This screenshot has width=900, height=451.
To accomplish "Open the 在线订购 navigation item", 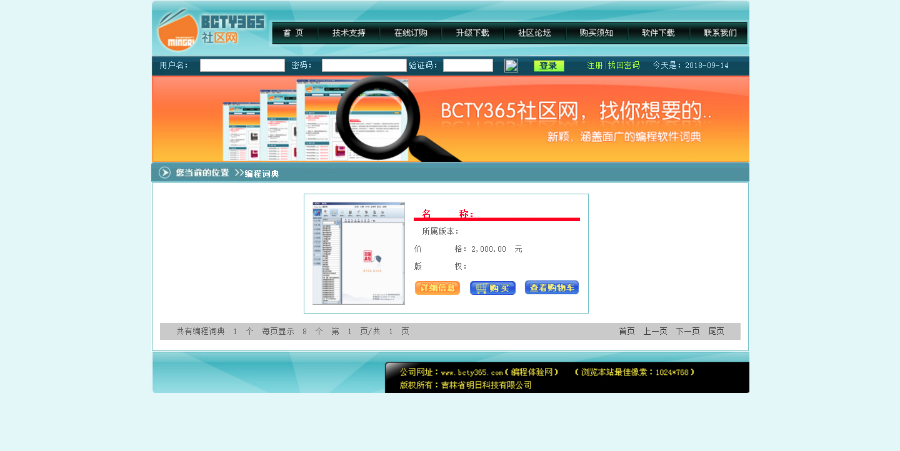I will point(411,33).
